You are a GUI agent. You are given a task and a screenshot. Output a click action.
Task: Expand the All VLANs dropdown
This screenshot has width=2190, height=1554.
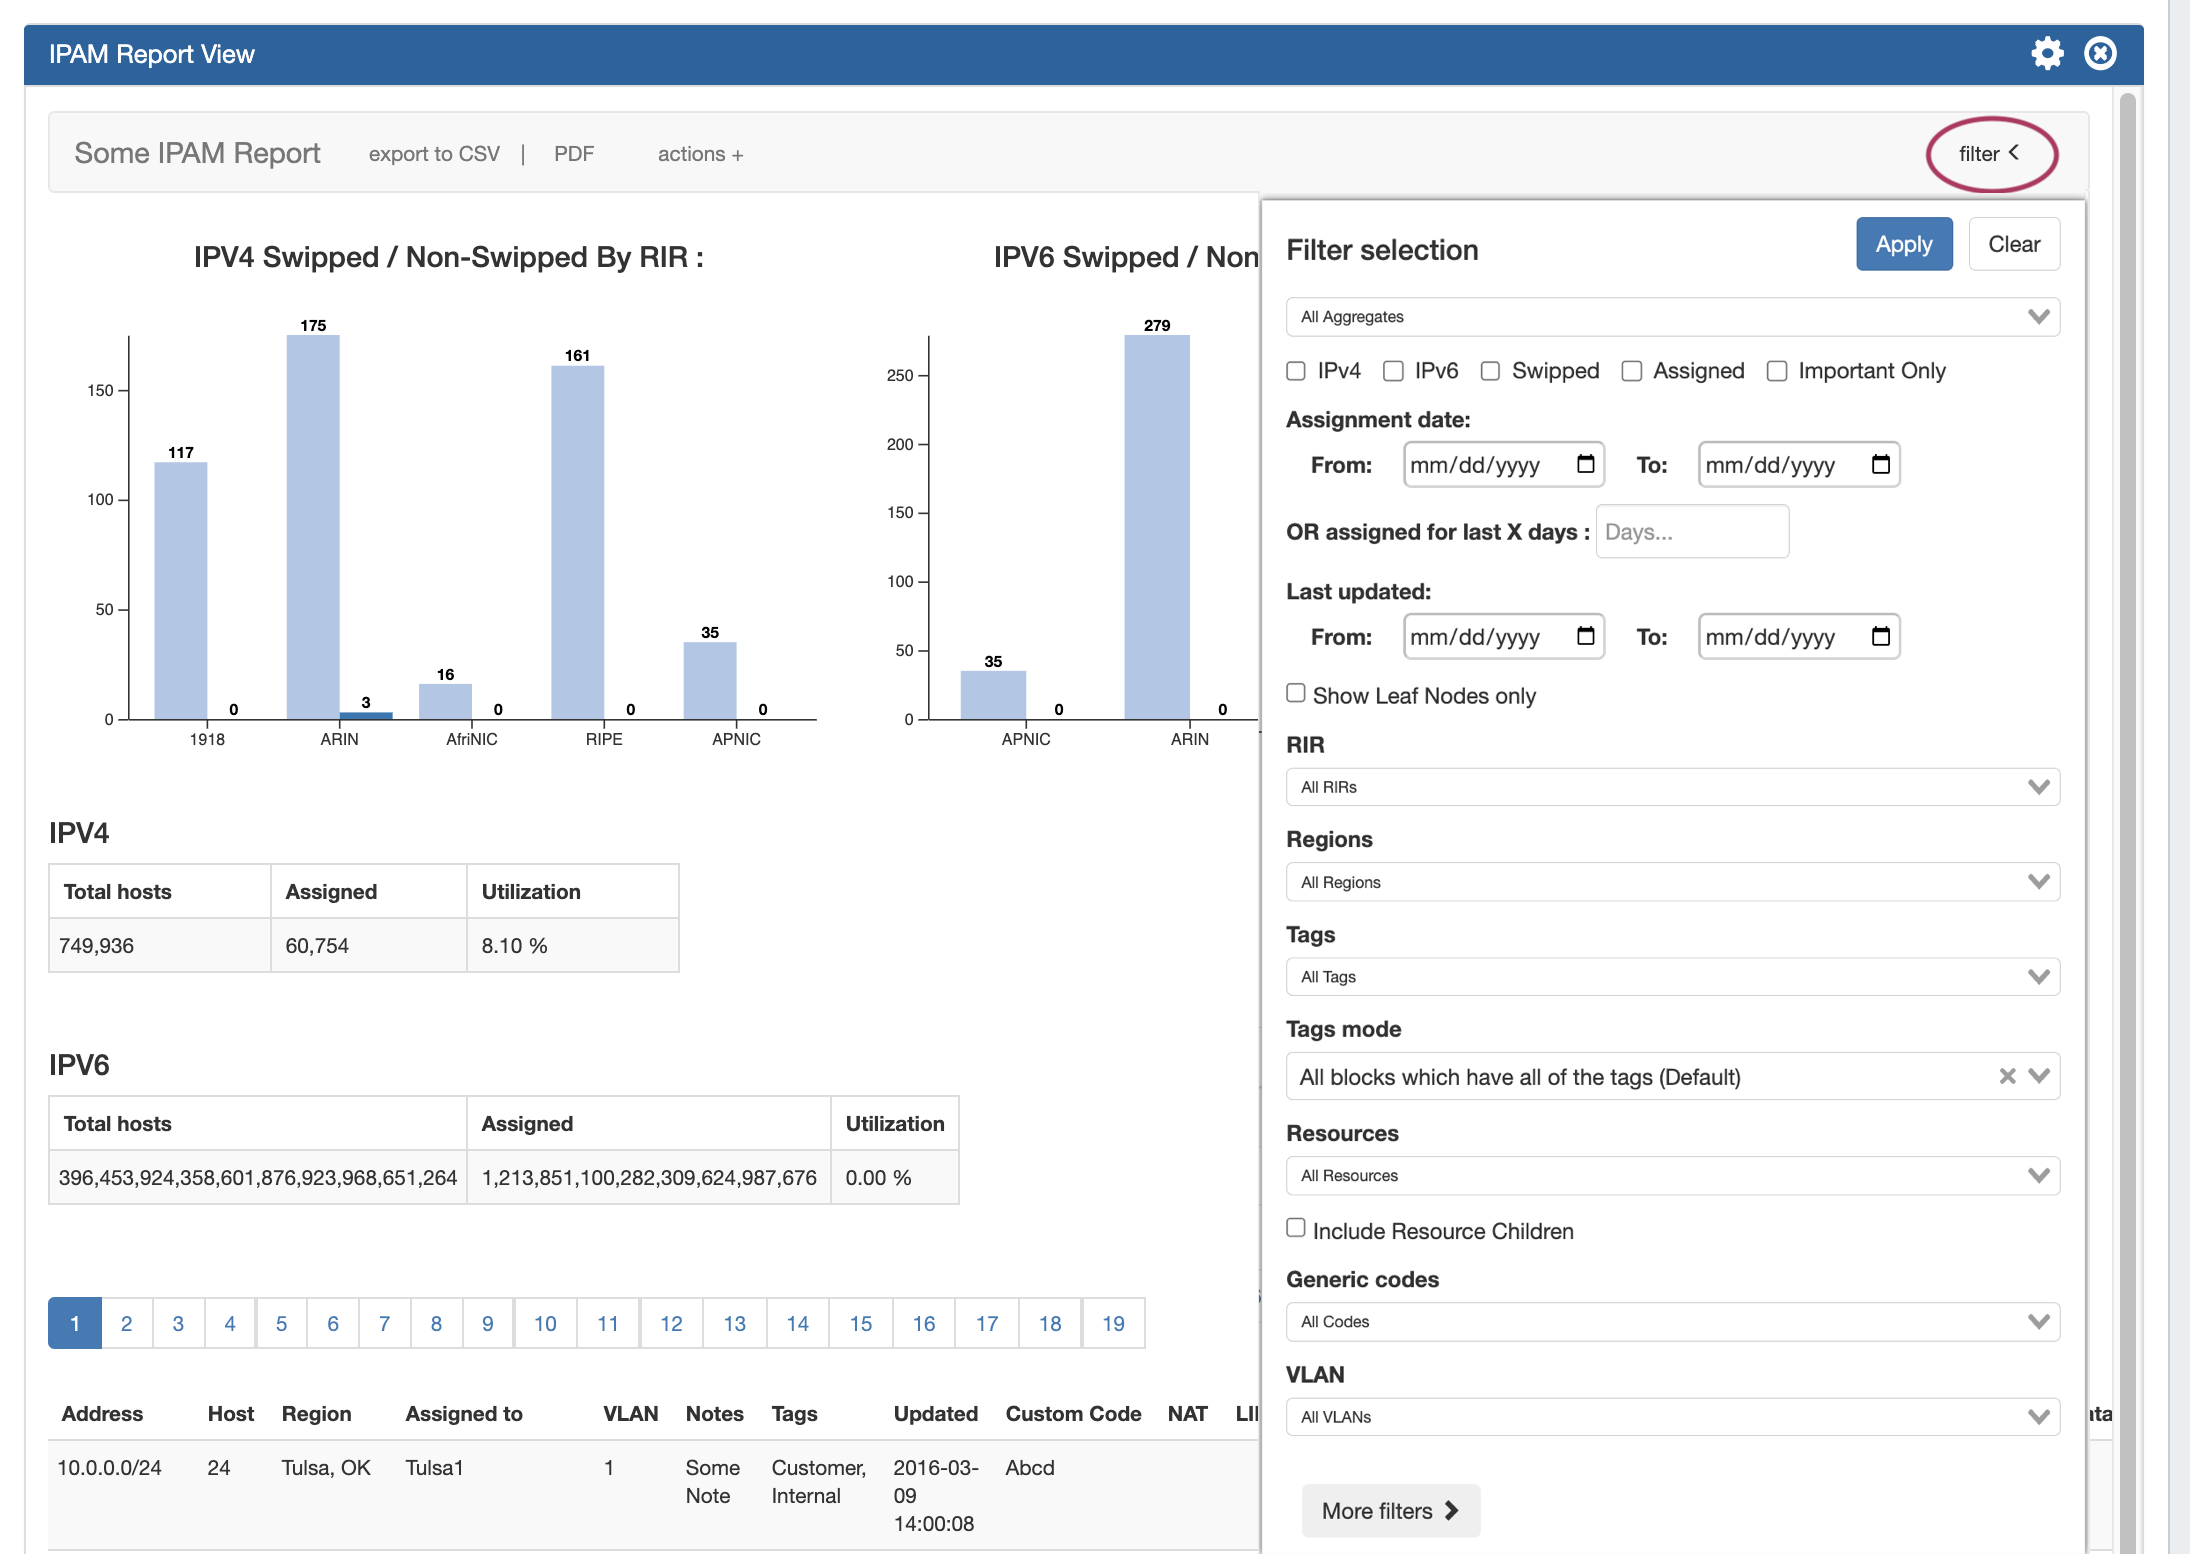[1672, 1417]
